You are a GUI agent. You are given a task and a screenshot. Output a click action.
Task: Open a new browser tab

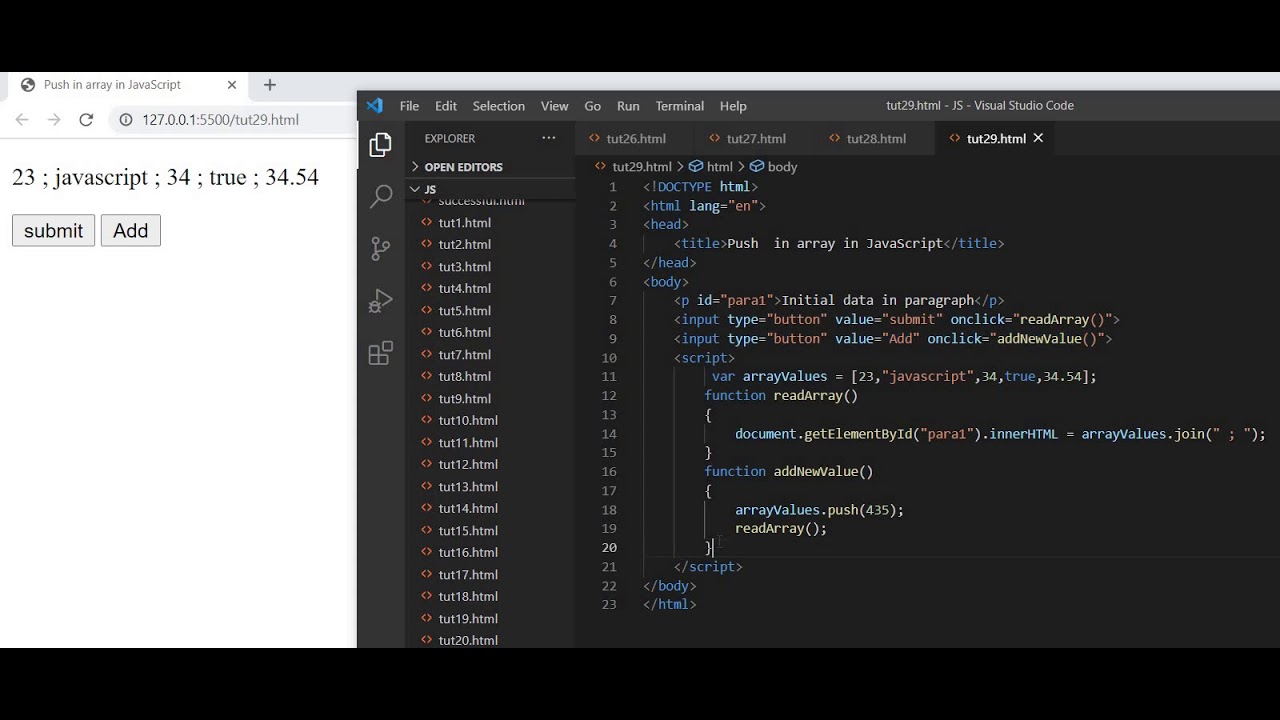pyautogui.click(x=269, y=85)
